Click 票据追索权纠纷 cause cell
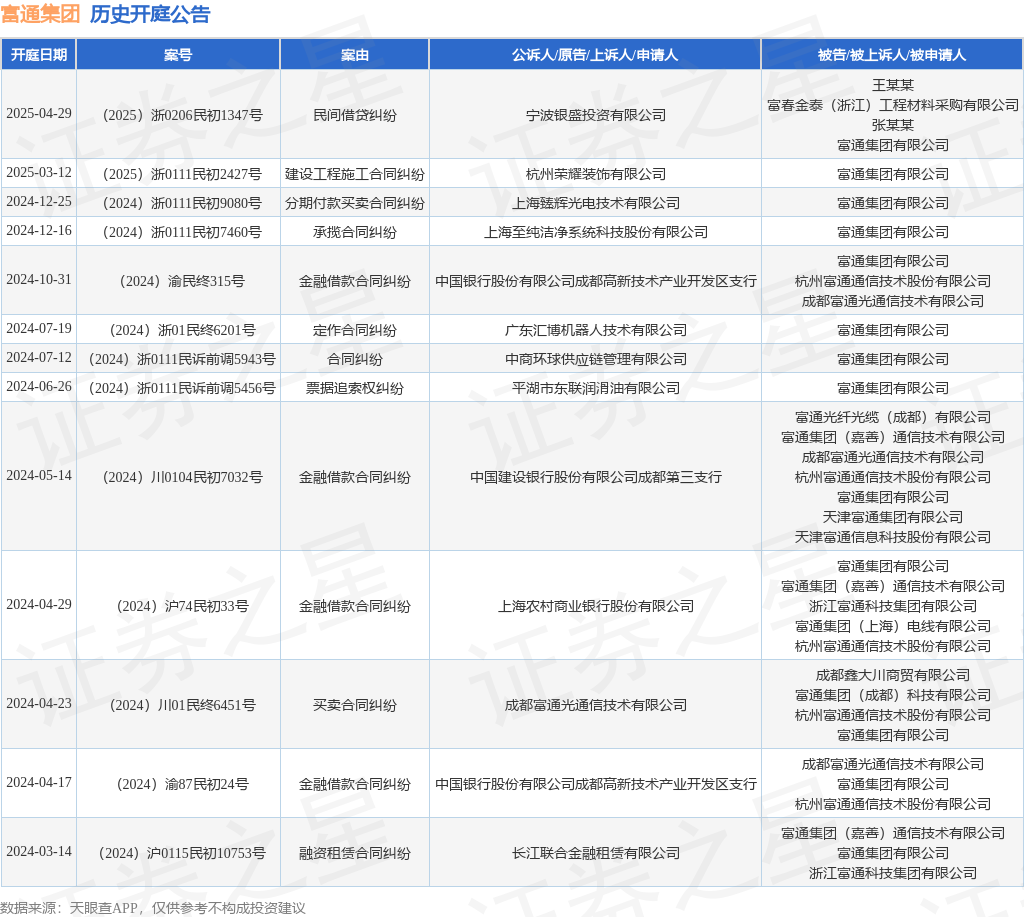The image size is (1024, 917). [355, 388]
